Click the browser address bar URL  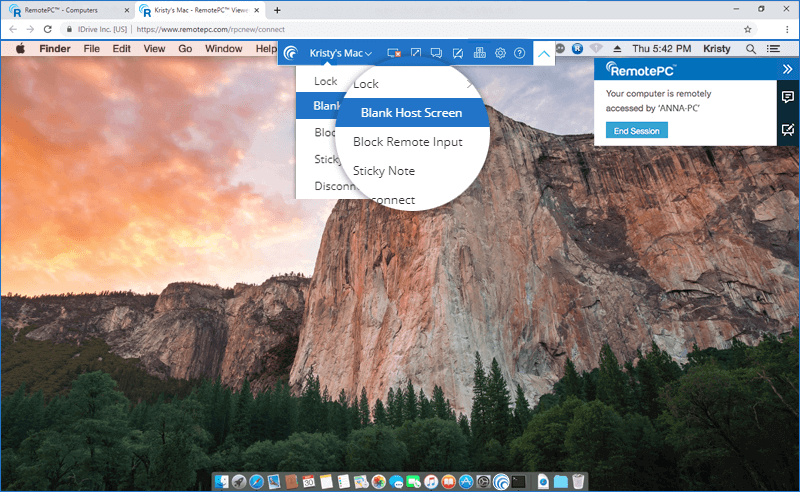[210, 30]
